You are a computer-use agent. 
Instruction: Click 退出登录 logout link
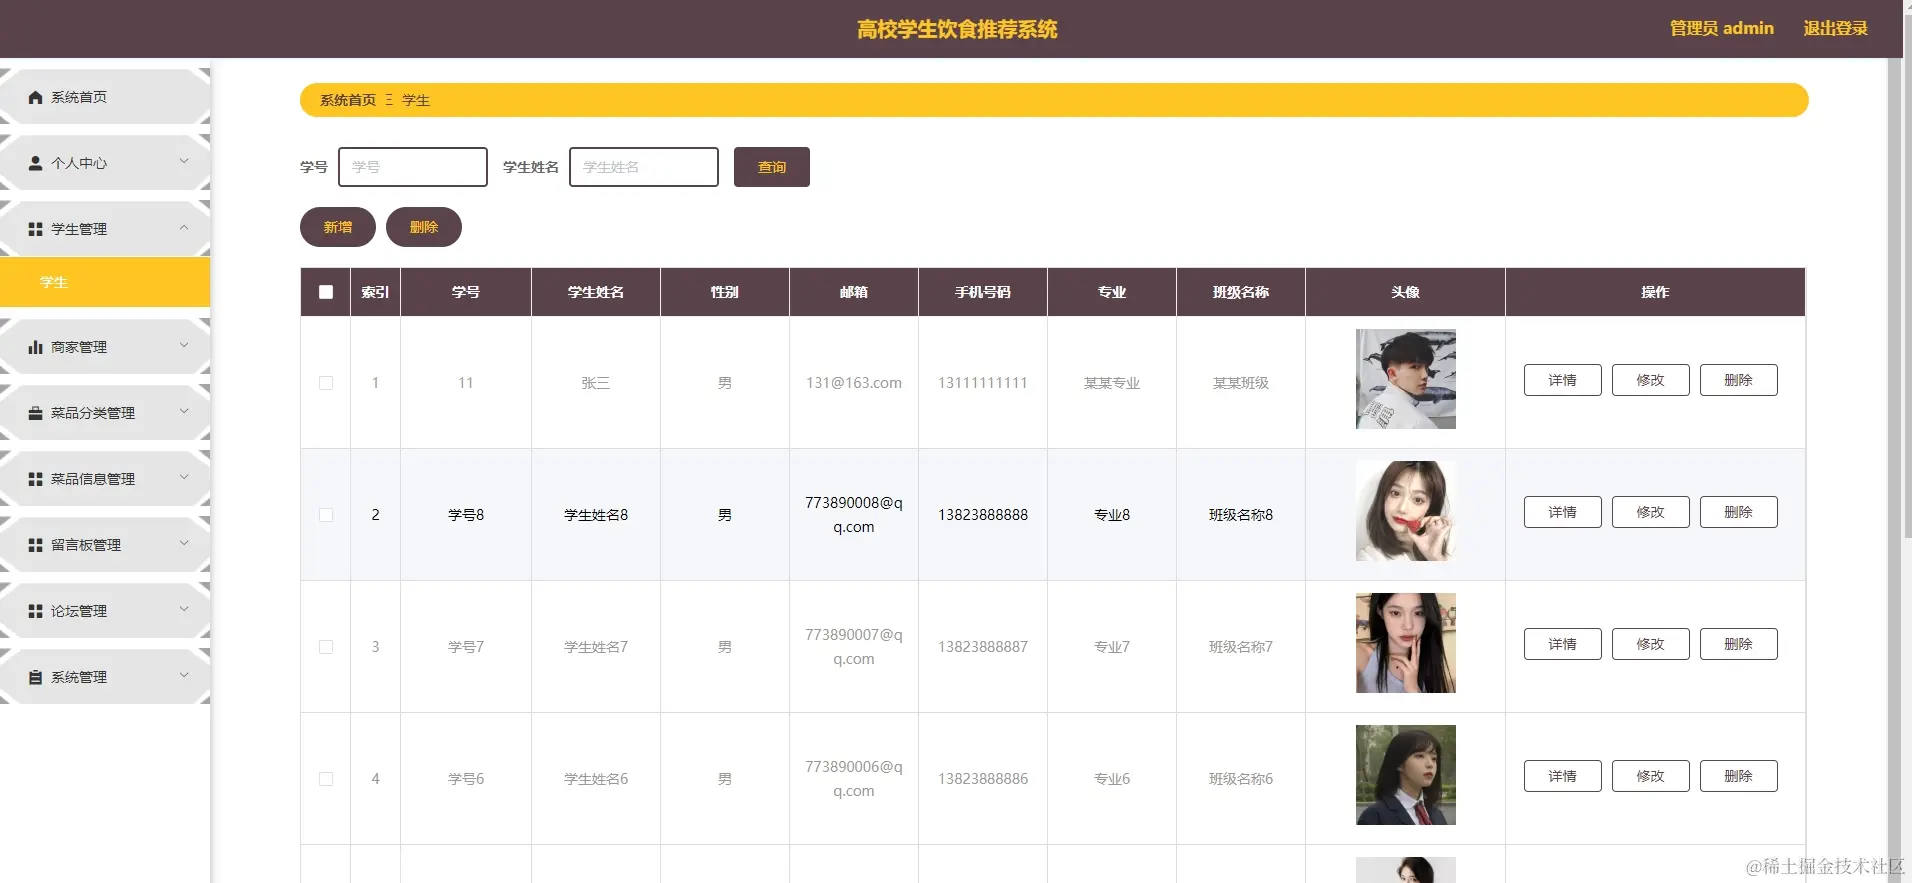(1835, 28)
